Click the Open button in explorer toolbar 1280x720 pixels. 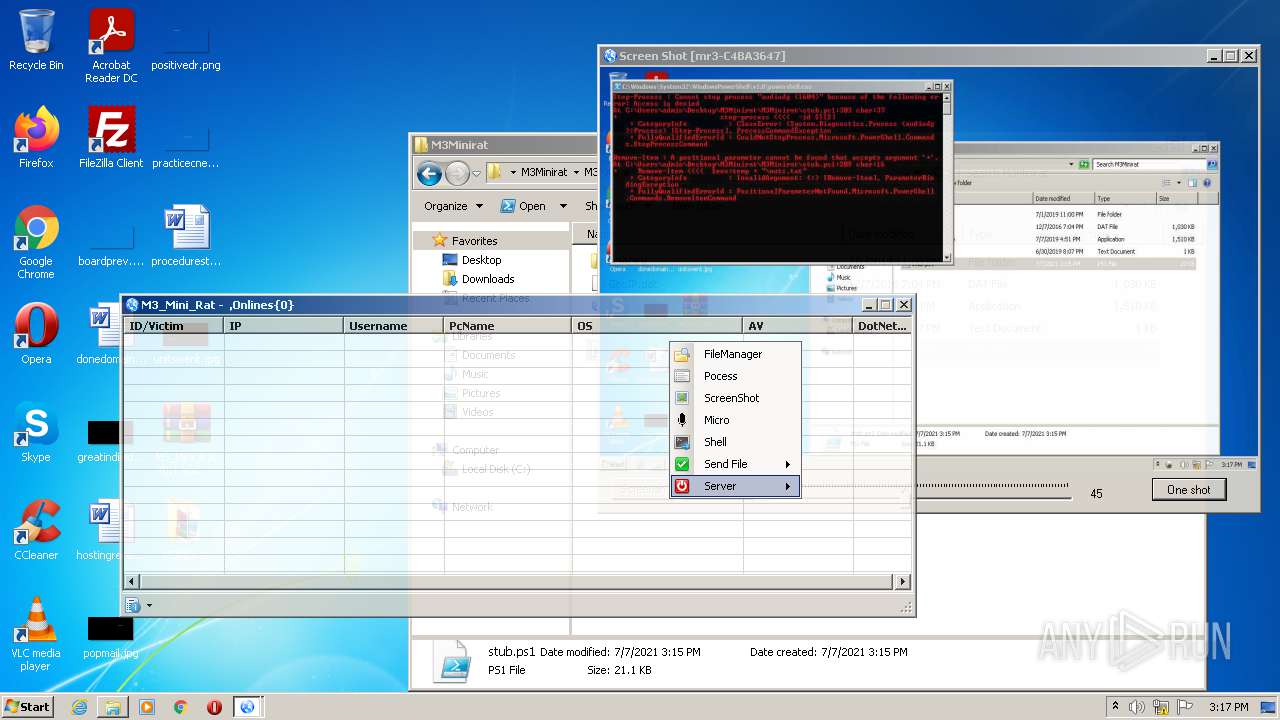click(x=523, y=206)
